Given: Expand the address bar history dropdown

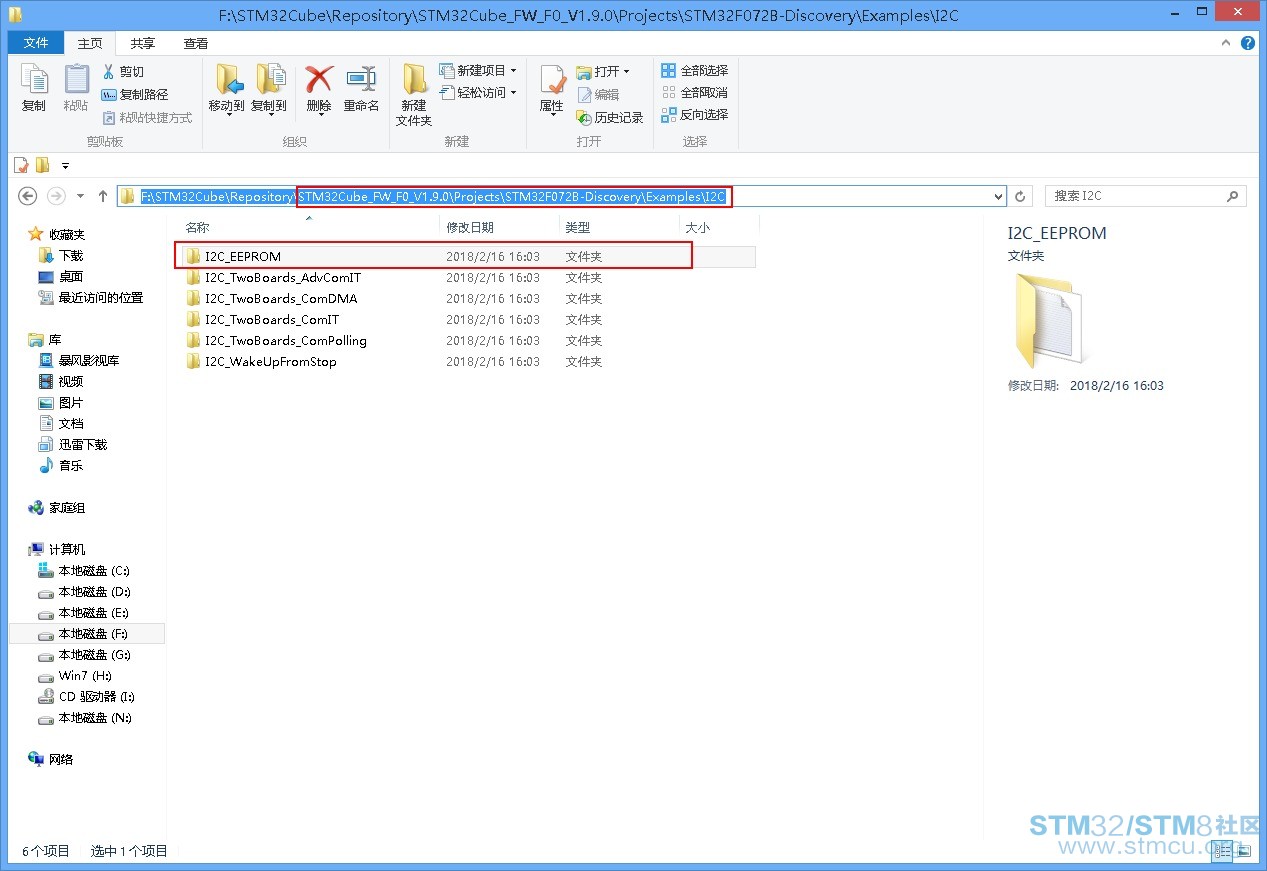Looking at the screenshot, I should click(x=998, y=196).
